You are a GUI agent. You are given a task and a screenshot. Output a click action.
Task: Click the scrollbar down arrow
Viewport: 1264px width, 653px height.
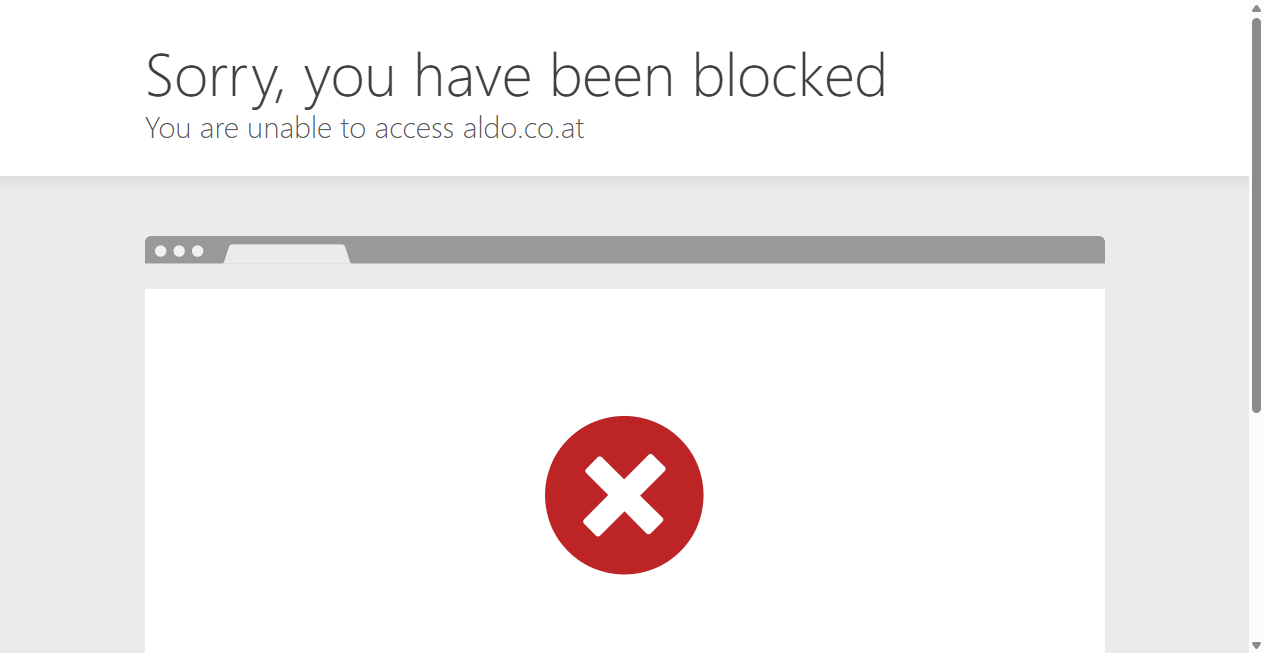pyautogui.click(x=1256, y=646)
